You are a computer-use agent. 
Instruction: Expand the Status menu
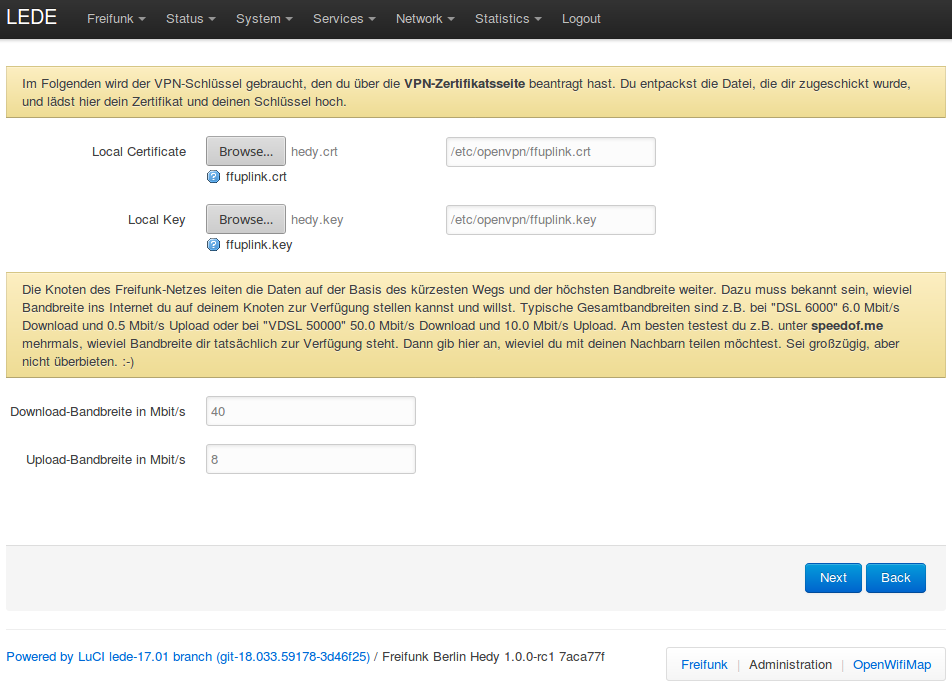click(x=190, y=19)
